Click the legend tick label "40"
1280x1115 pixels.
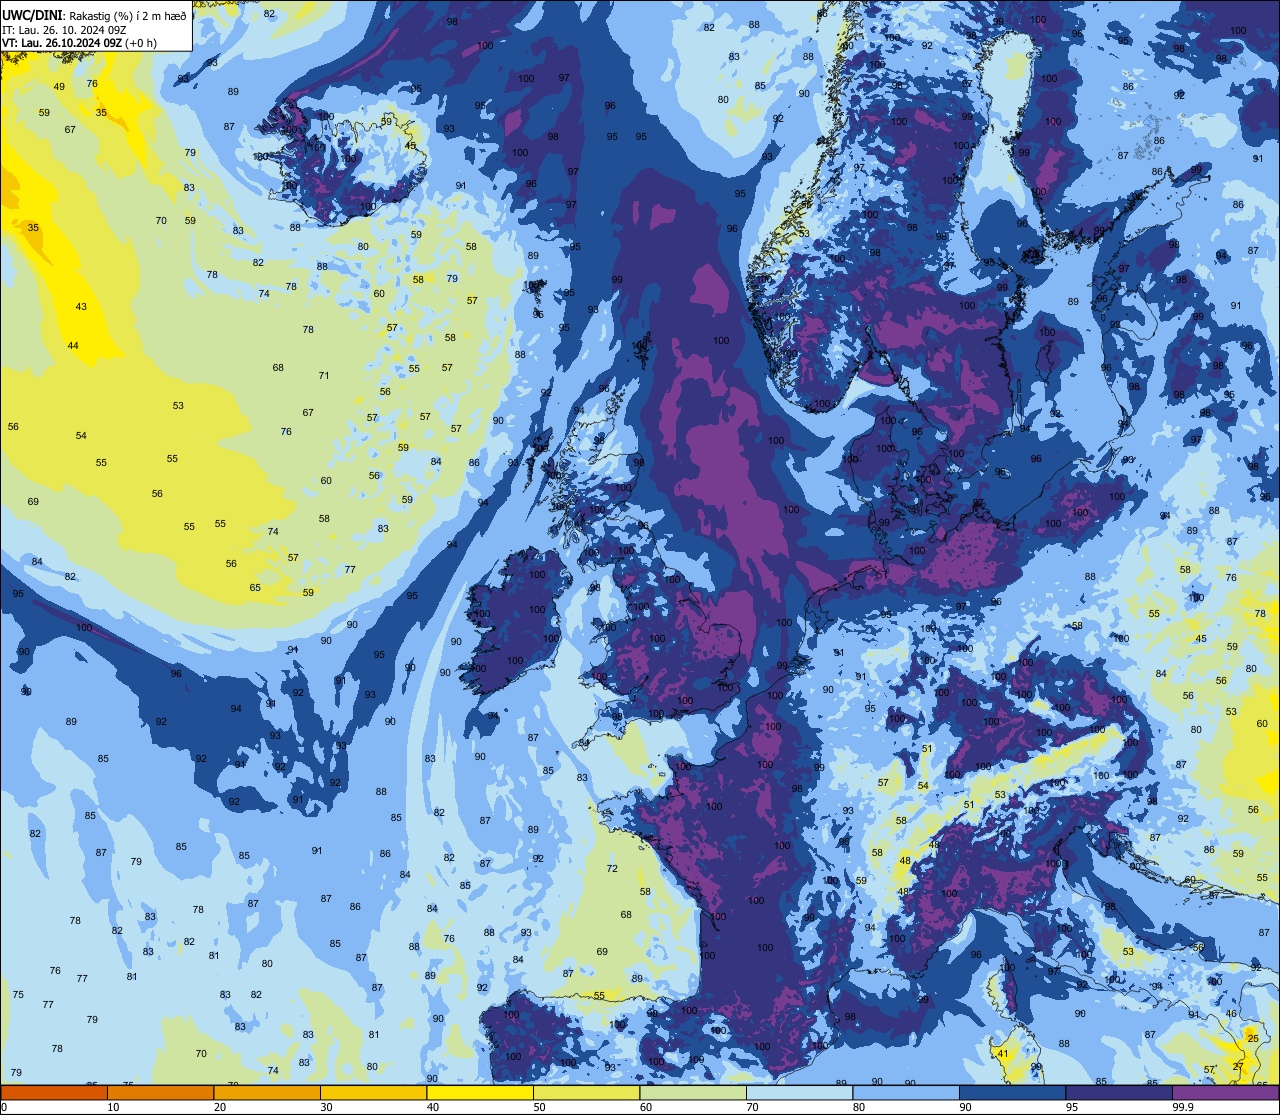(x=432, y=1106)
